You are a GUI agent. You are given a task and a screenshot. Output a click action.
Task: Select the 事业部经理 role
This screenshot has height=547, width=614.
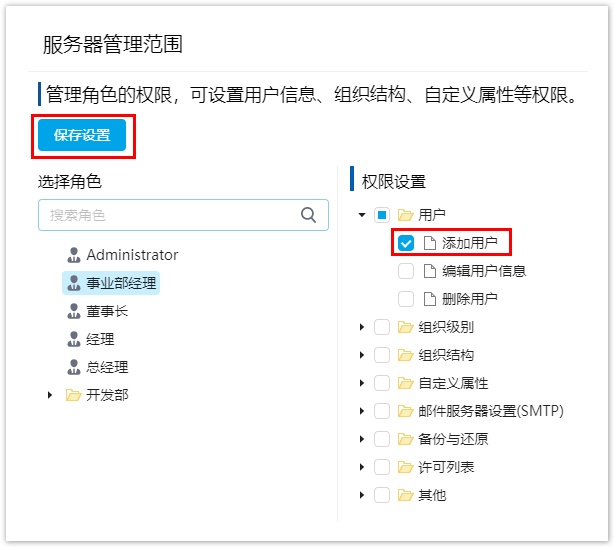click(113, 283)
